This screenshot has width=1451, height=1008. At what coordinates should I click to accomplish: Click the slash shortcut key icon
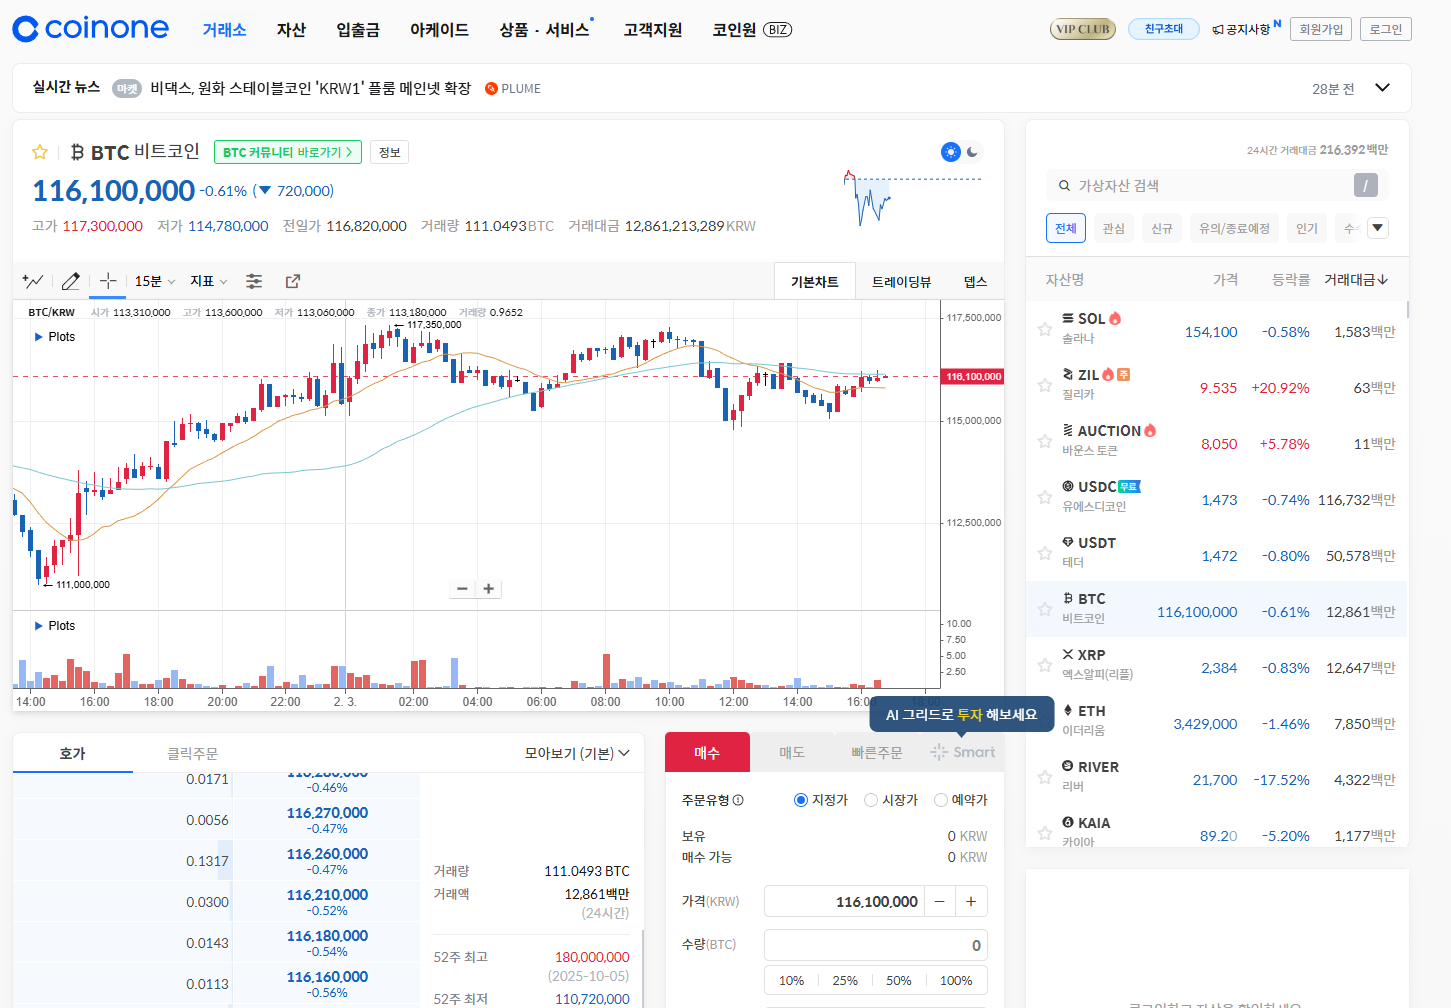(1365, 185)
